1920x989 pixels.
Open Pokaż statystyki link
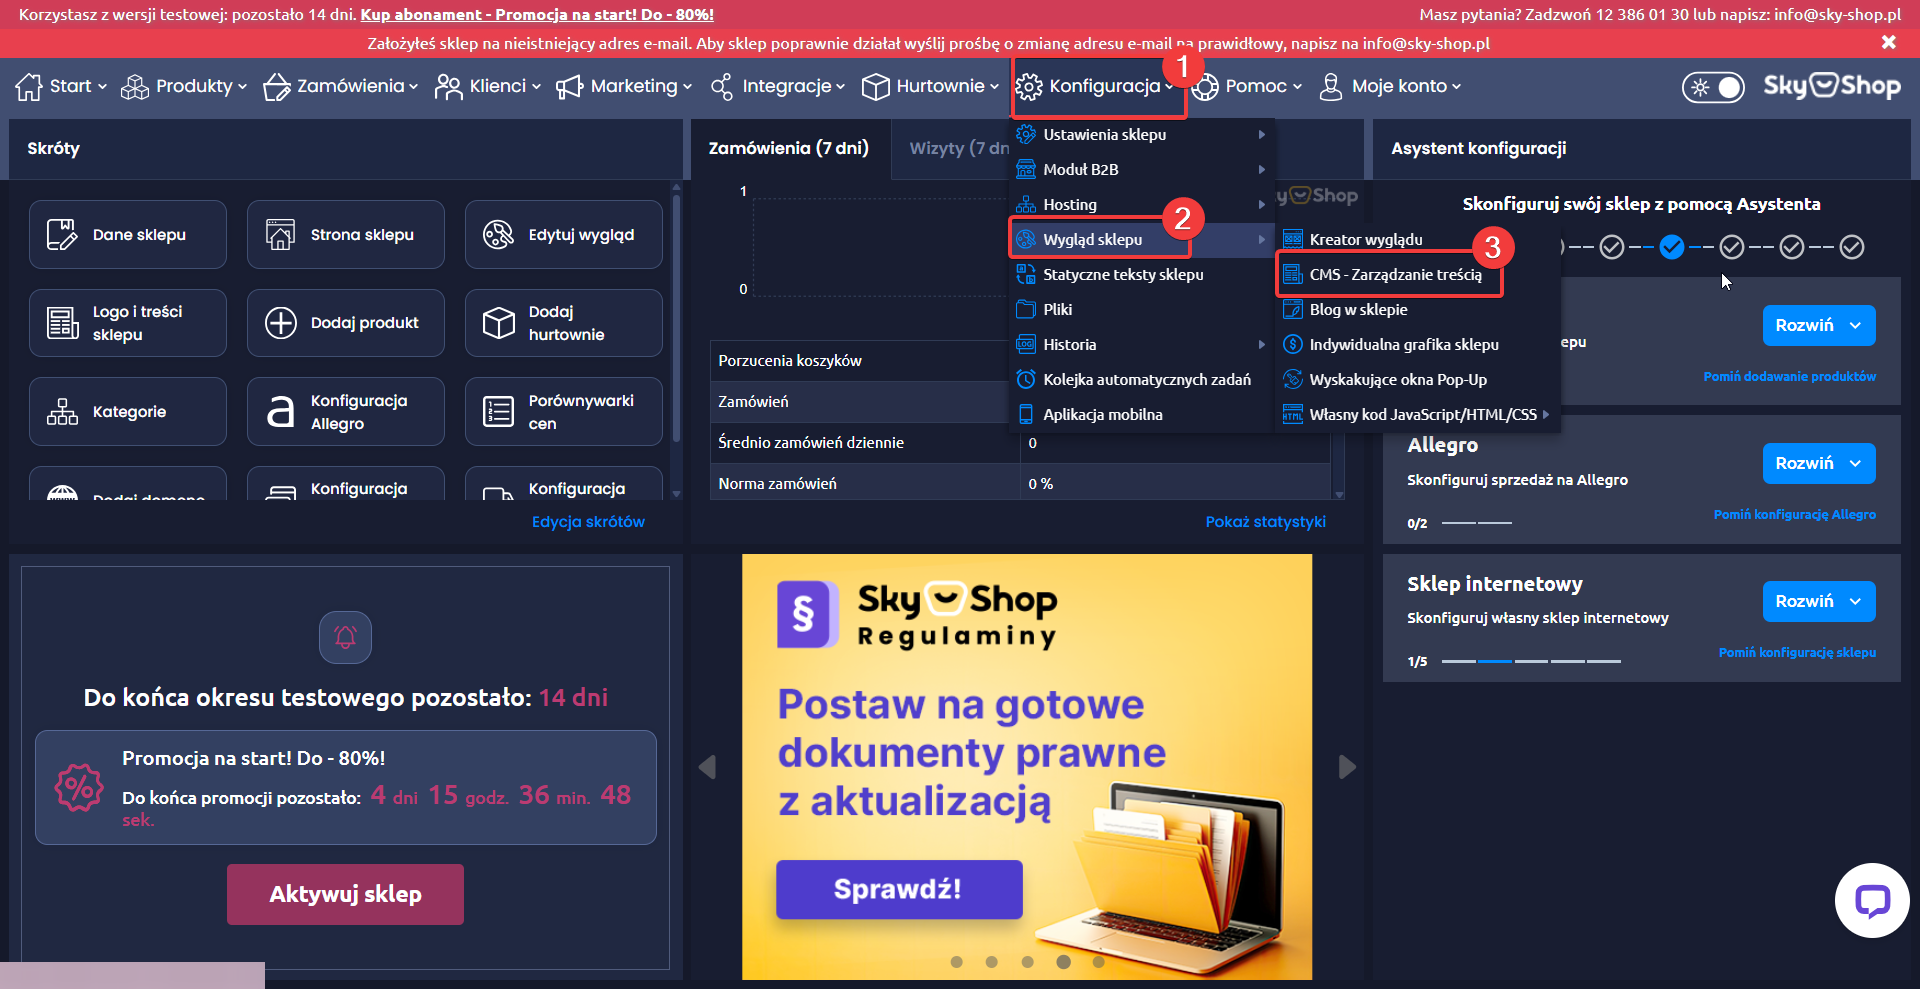[1266, 522]
